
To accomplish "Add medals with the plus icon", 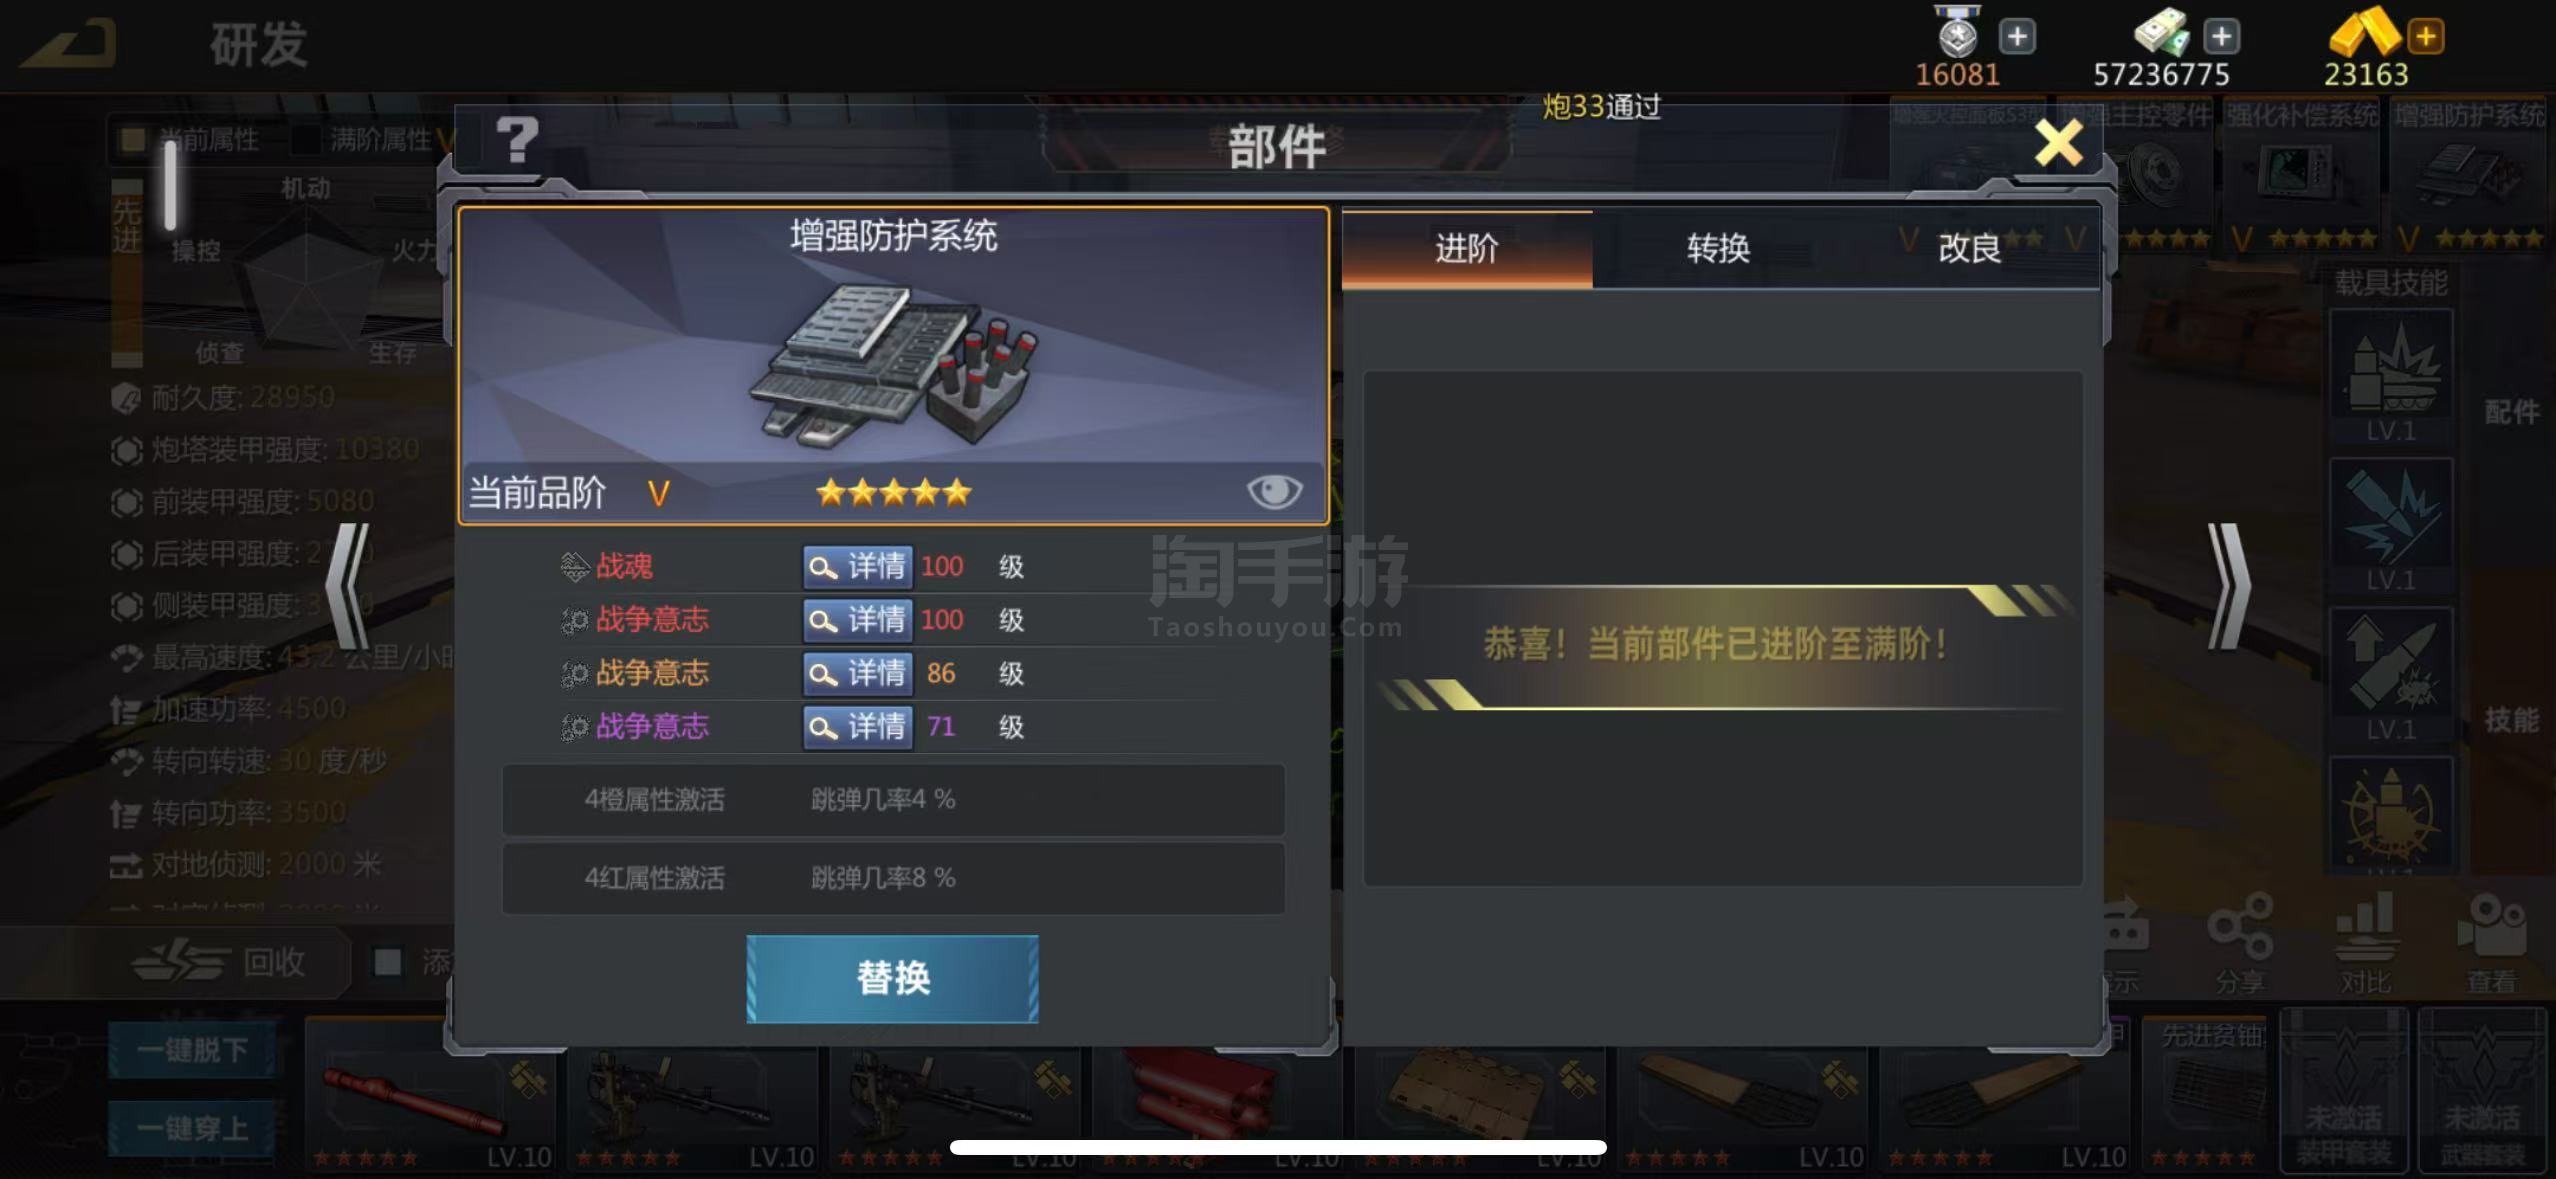I will pyautogui.click(x=2017, y=37).
